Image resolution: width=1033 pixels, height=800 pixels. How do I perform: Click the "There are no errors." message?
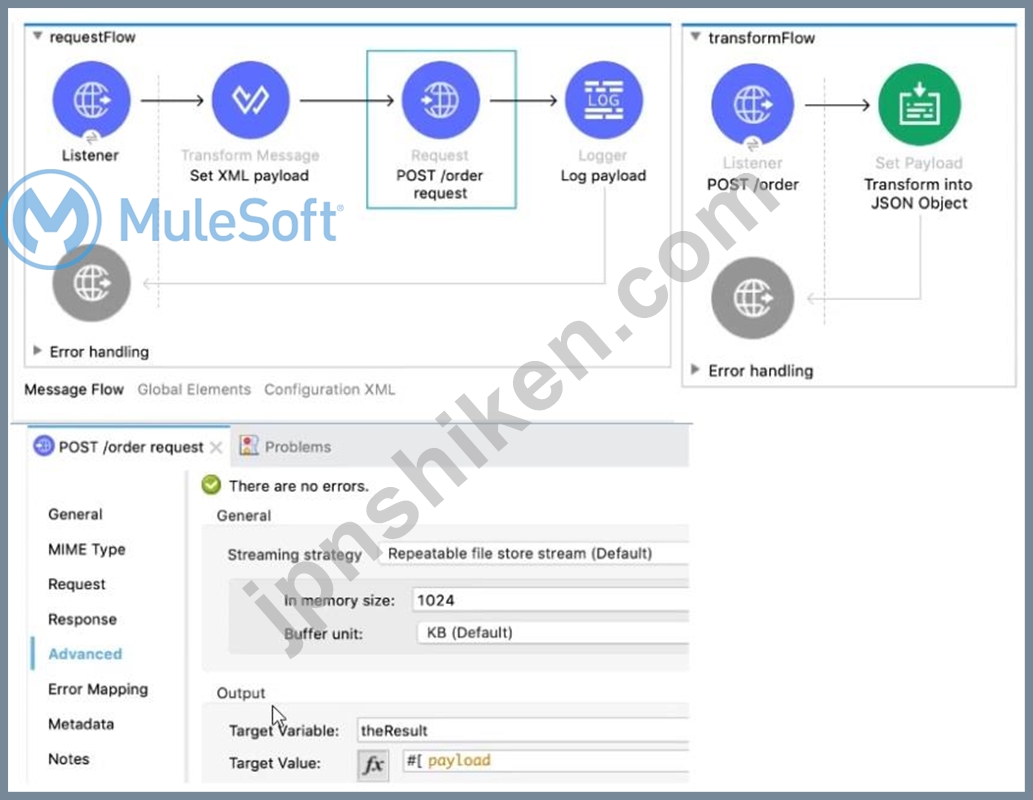pos(298,486)
